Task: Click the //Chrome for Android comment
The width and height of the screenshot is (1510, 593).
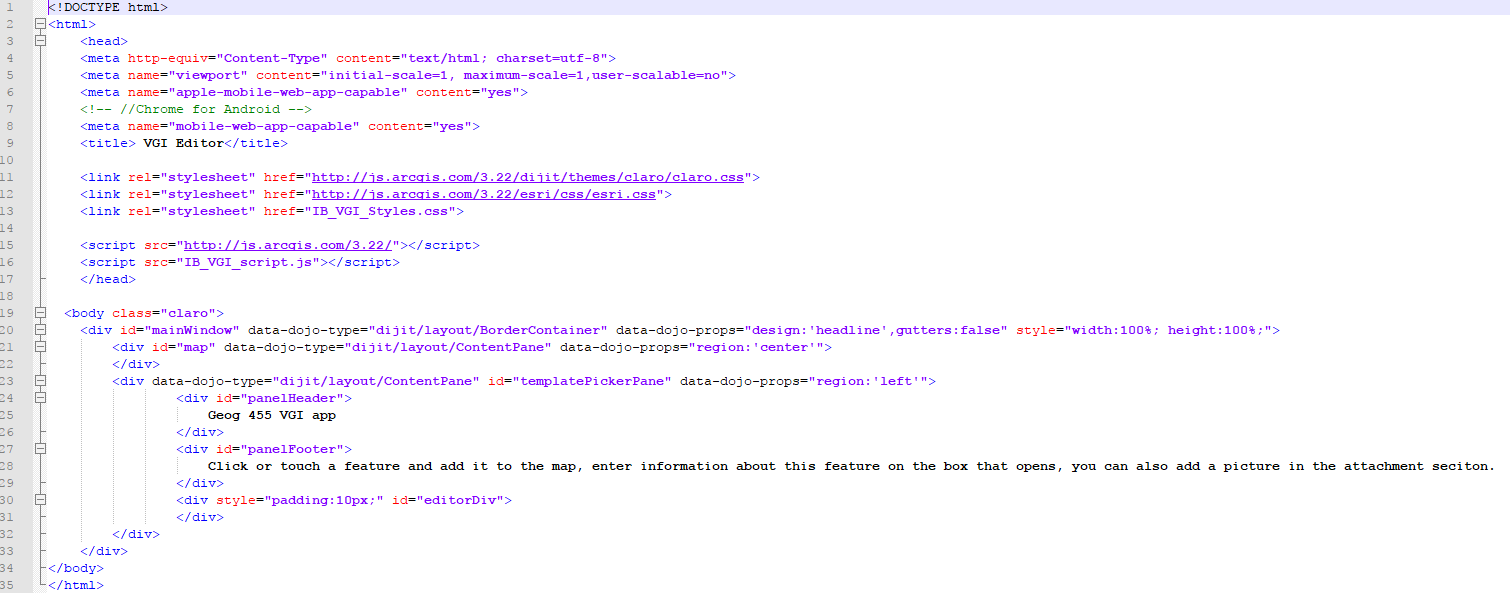Action: pyautogui.click(x=196, y=109)
